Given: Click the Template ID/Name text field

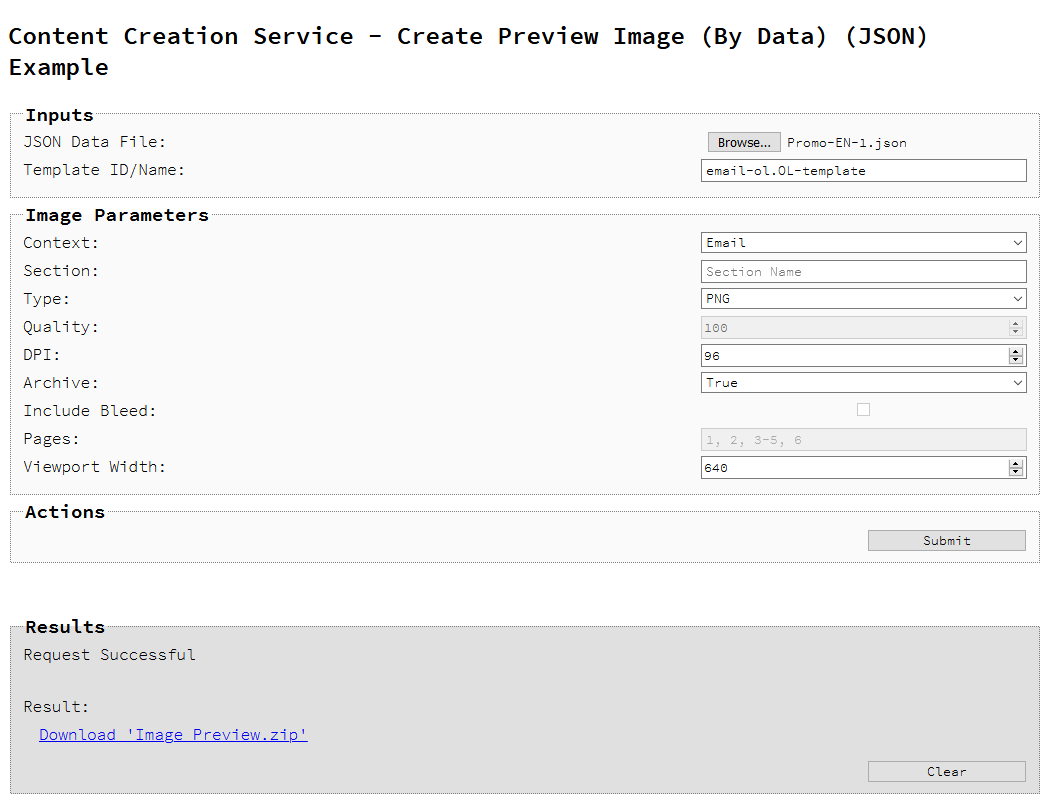Looking at the screenshot, I should point(863,171).
